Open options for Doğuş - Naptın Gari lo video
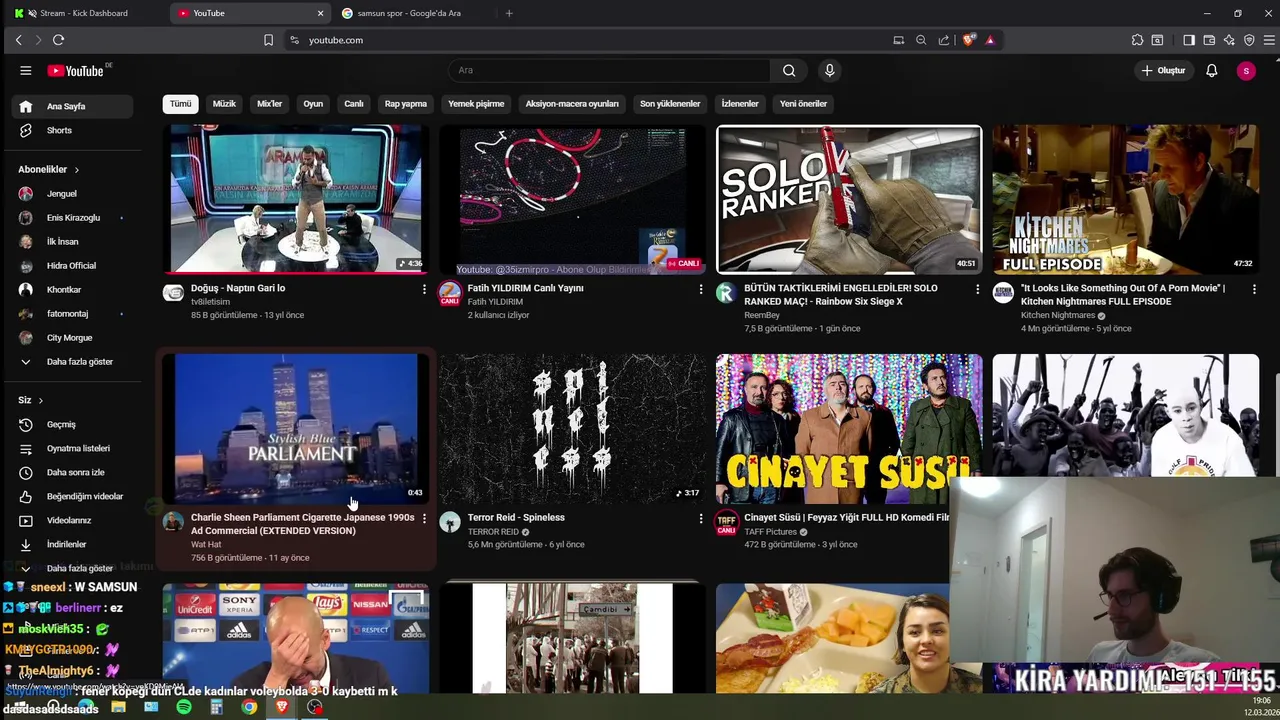1280x720 pixels. [x=424, y=288]
